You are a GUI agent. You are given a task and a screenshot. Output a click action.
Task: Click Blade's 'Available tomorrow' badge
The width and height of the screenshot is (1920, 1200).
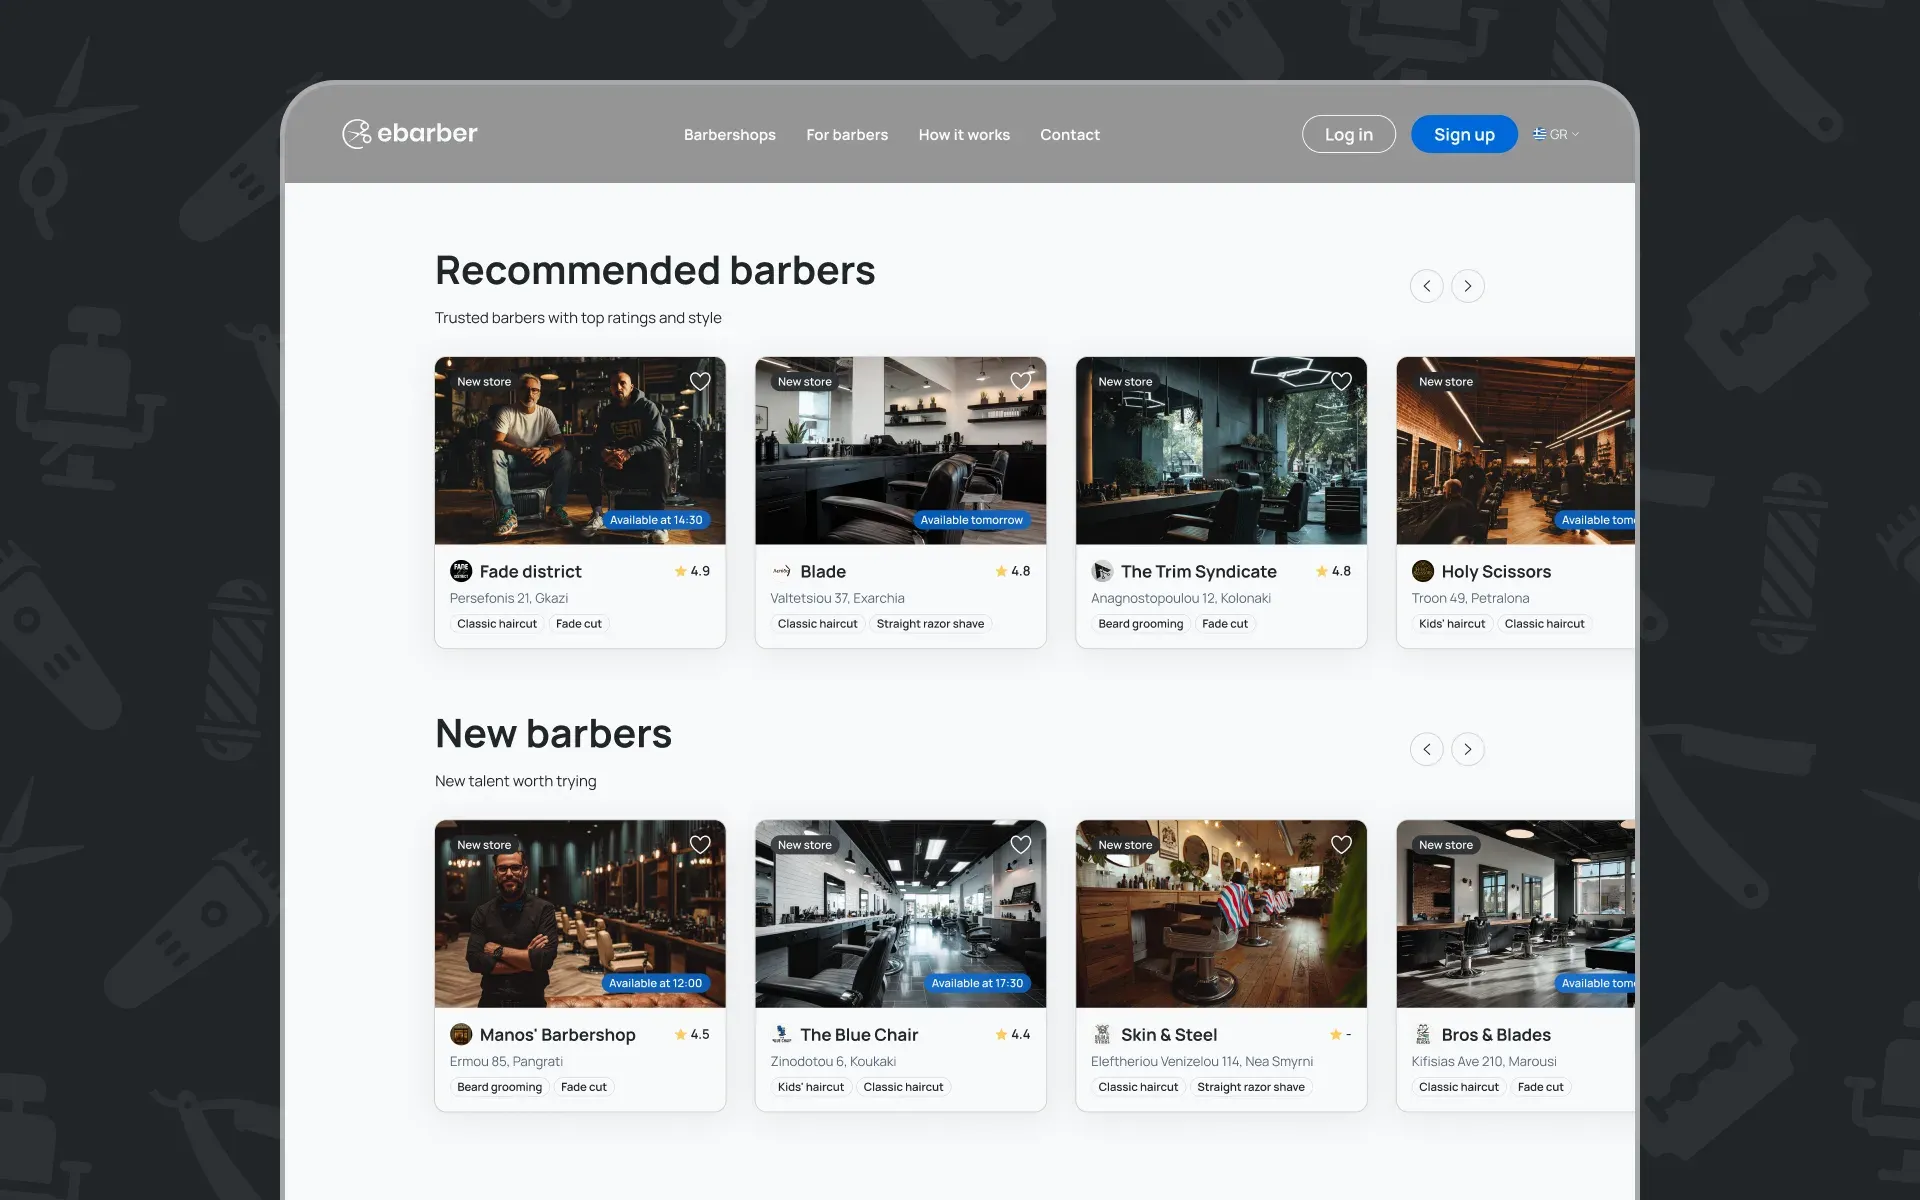[x=971, y=520]
